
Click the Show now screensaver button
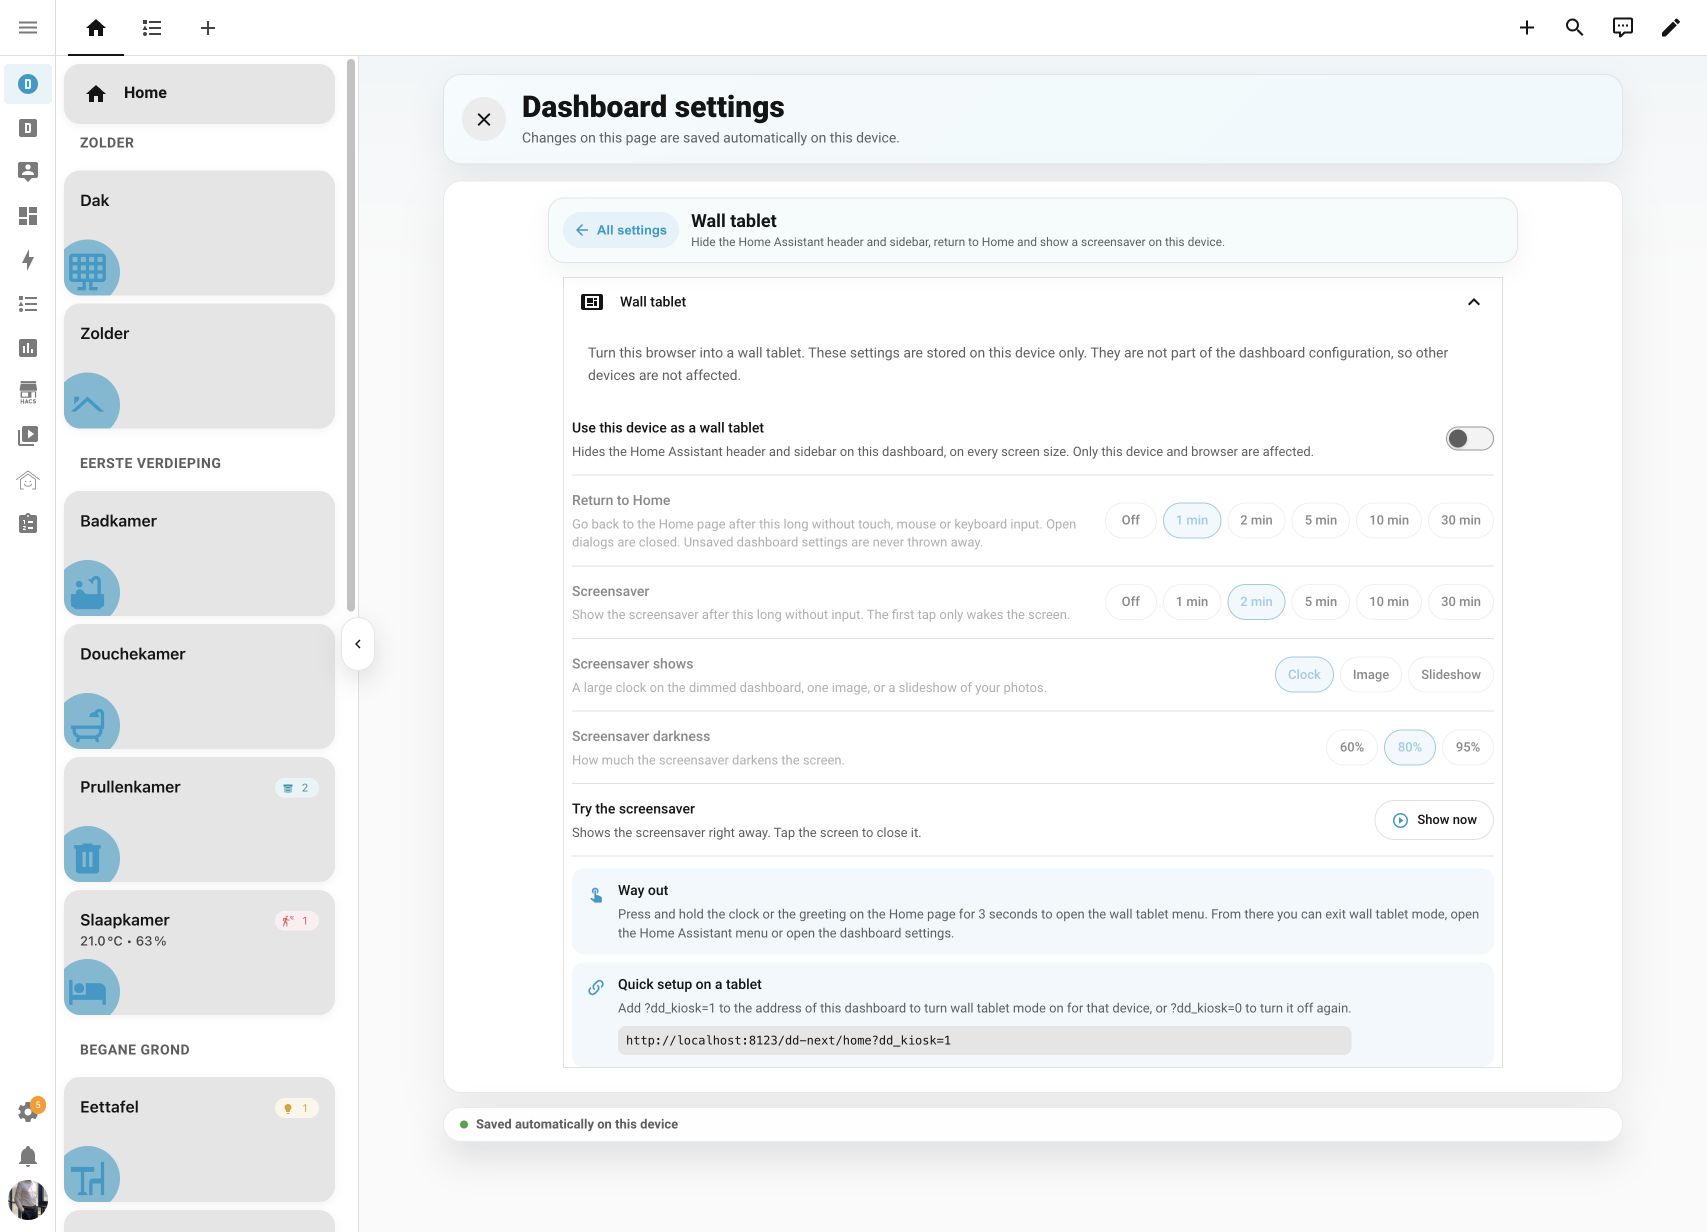(1433, 820)
